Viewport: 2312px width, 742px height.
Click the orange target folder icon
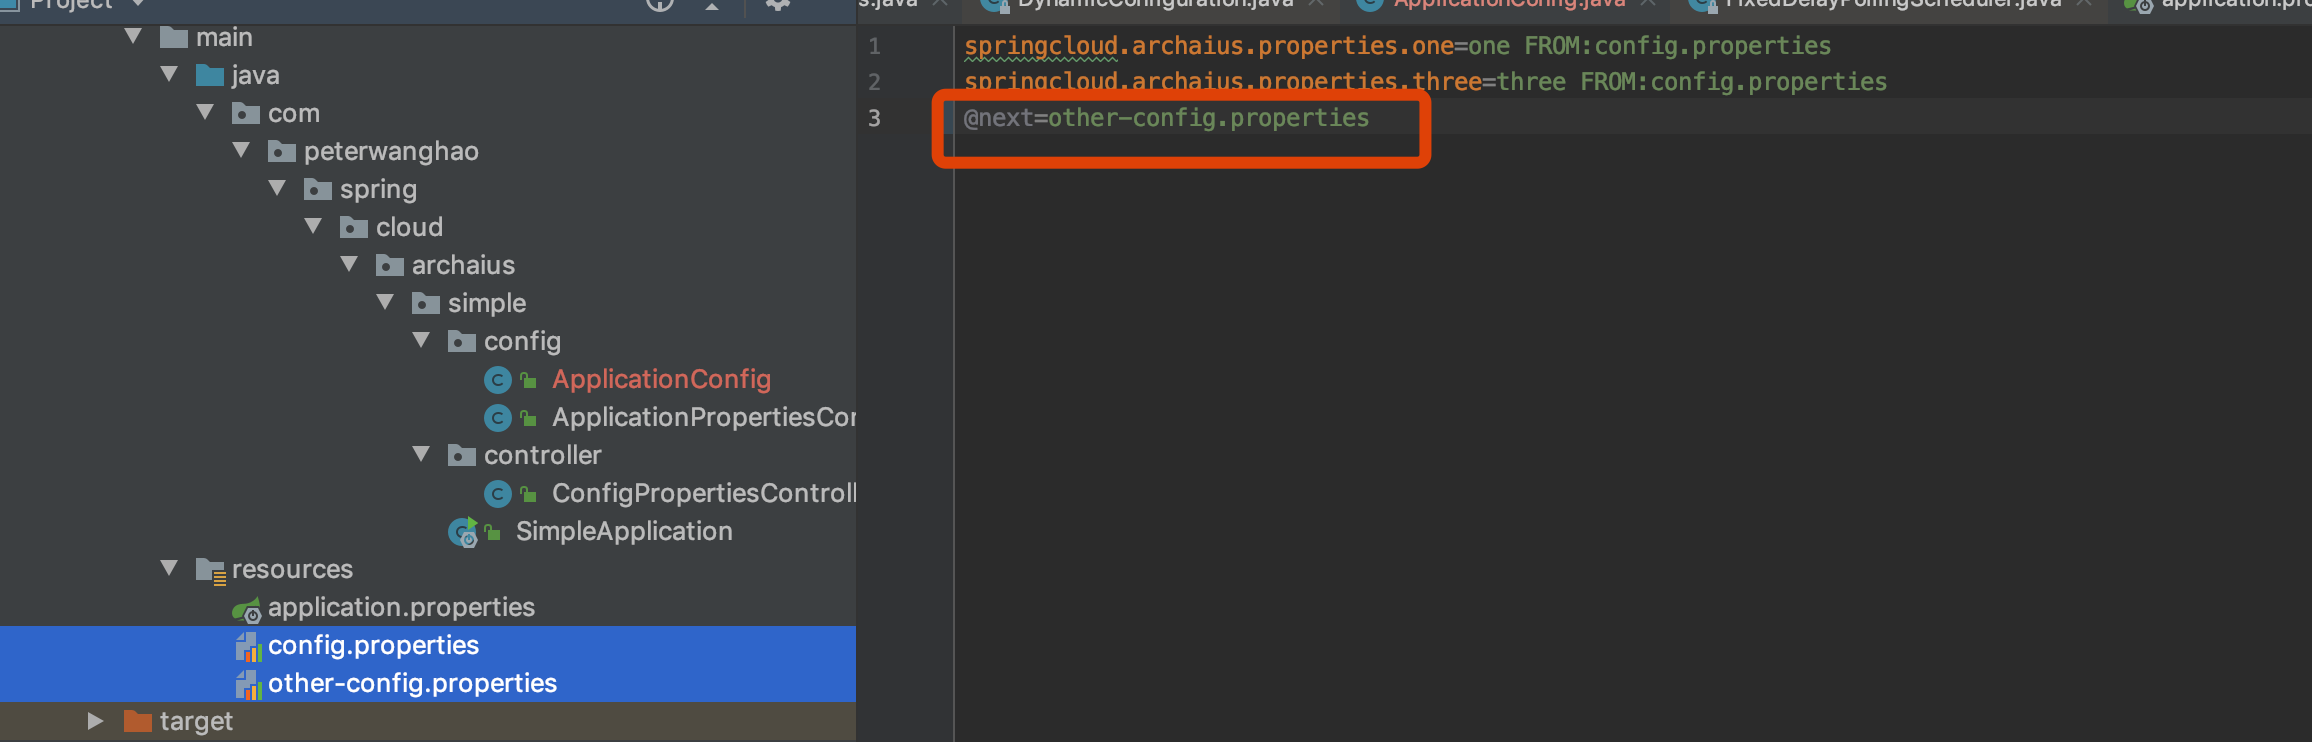pos(137,721)
